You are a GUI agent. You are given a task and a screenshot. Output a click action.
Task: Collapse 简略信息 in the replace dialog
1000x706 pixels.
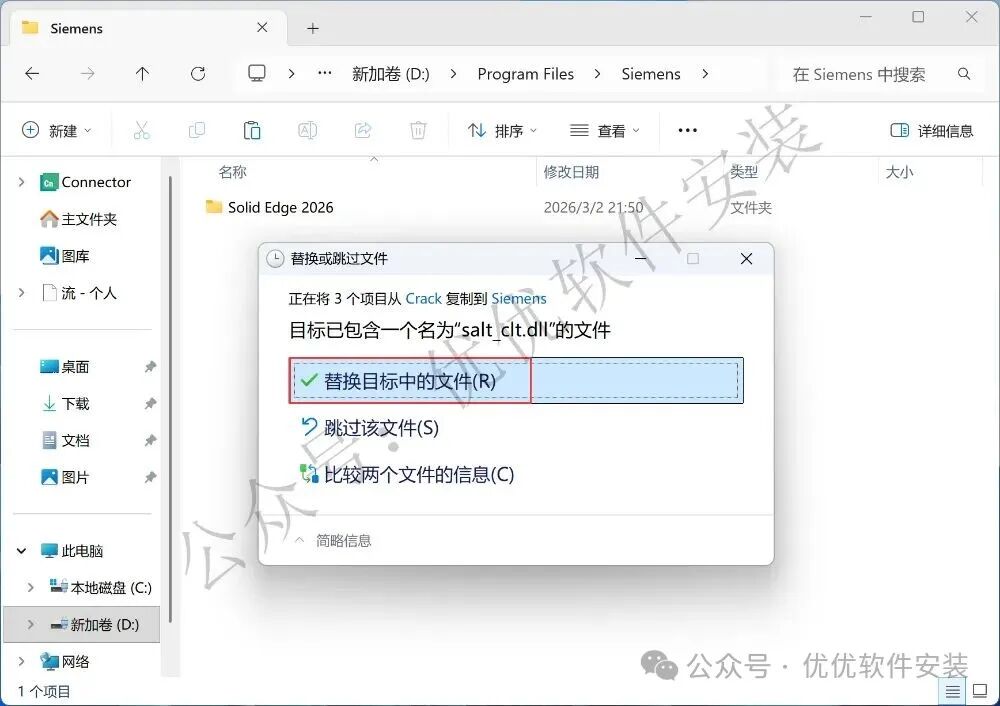(333, 541)
